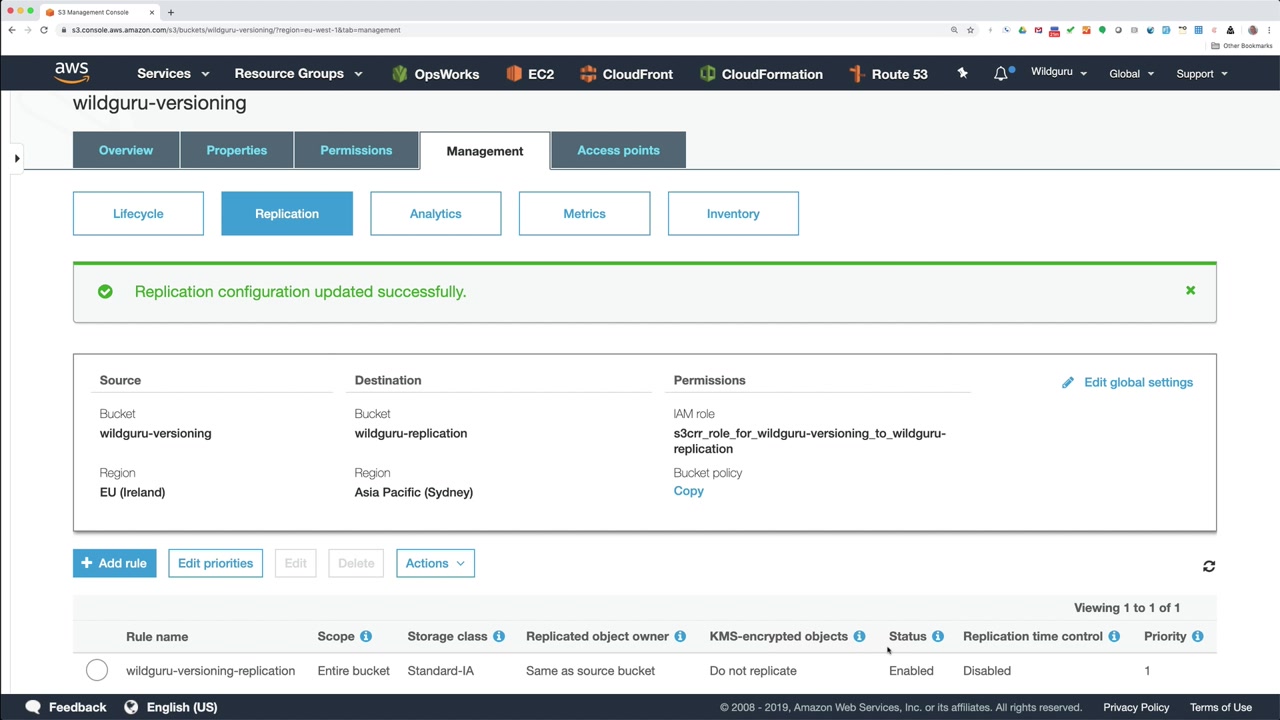Switch to the Overview tab
This screenshot has width=1280, height=720.
(126, 150)
